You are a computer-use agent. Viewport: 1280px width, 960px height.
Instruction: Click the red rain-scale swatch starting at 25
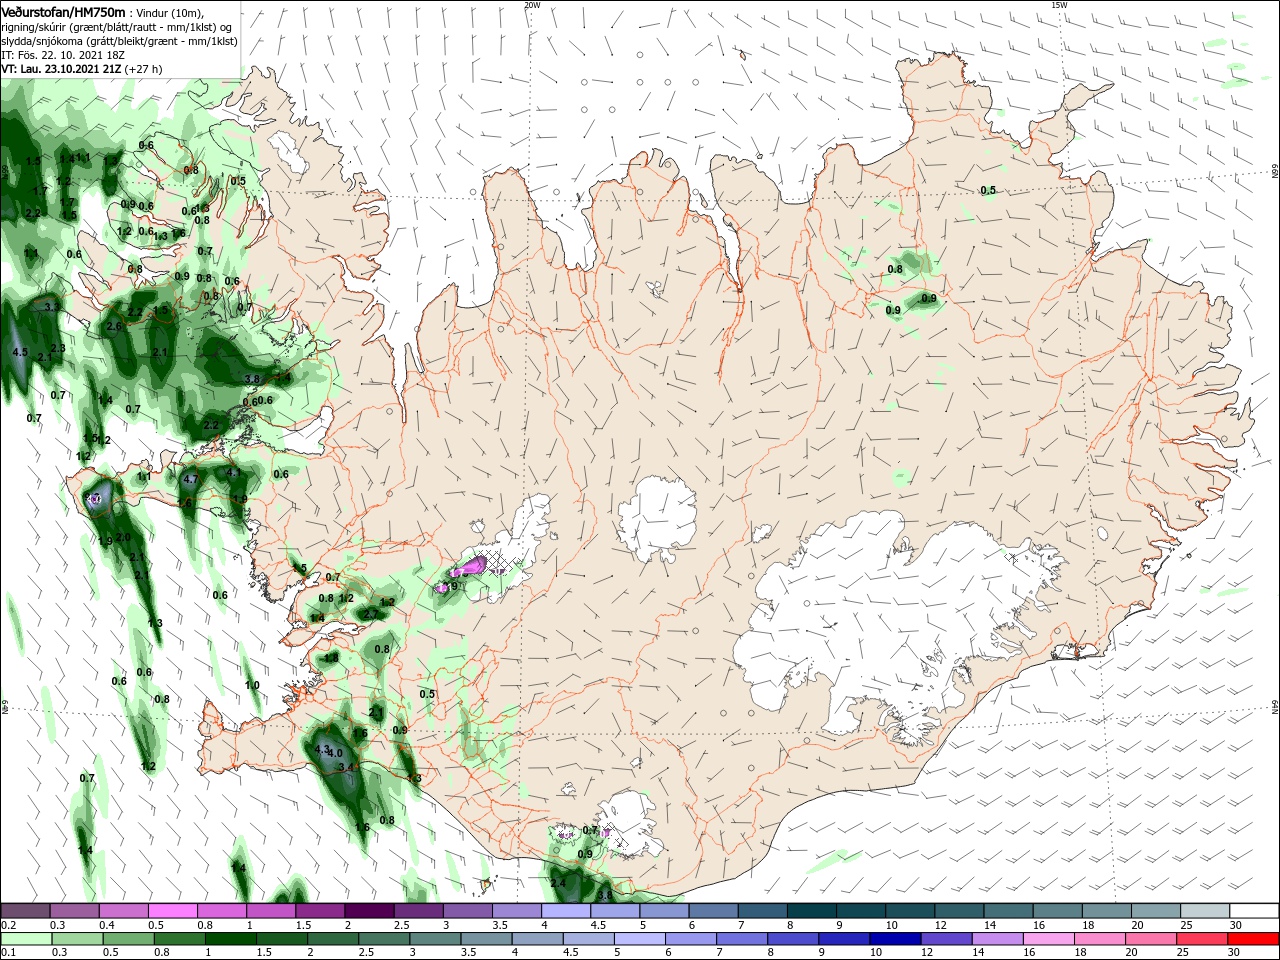[1203, 940]
